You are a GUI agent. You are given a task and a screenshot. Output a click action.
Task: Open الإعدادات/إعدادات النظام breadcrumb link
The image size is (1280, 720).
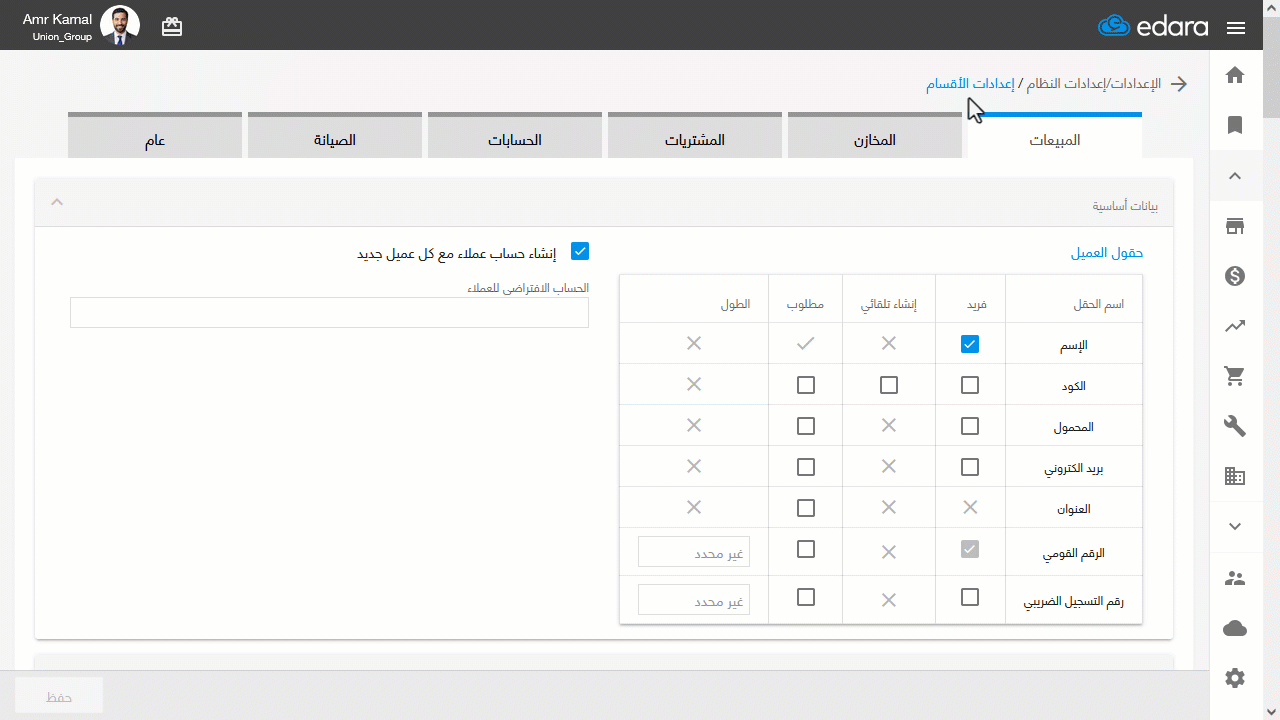1093,84
